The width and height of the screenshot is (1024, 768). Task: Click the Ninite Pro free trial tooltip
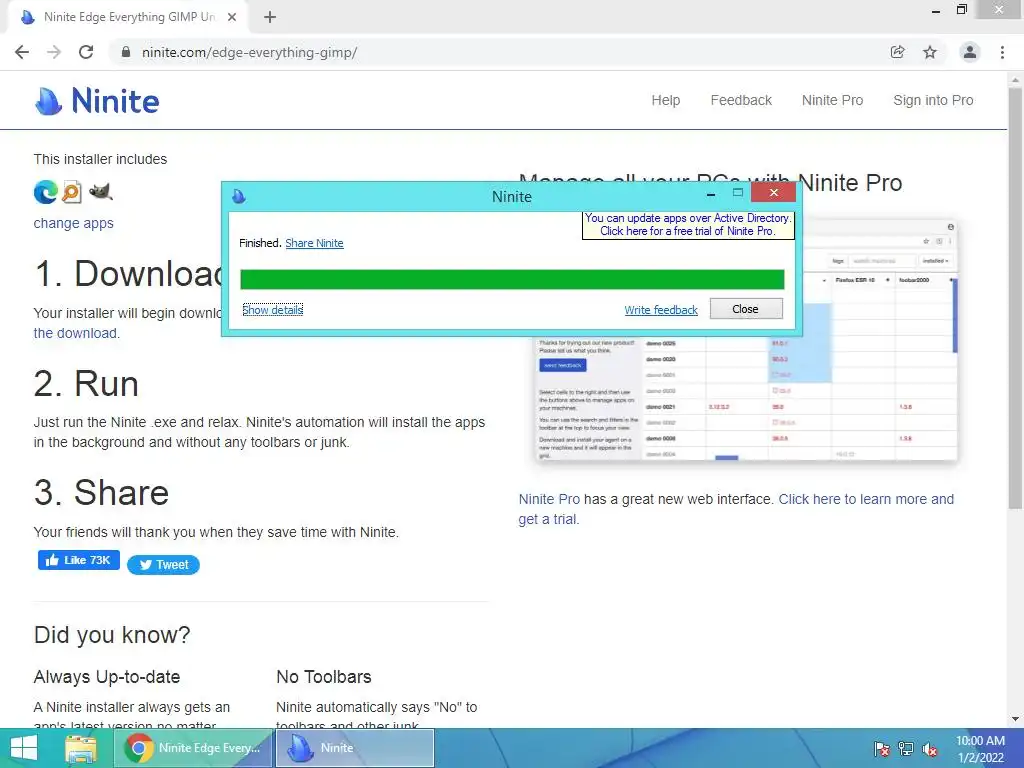688,225
